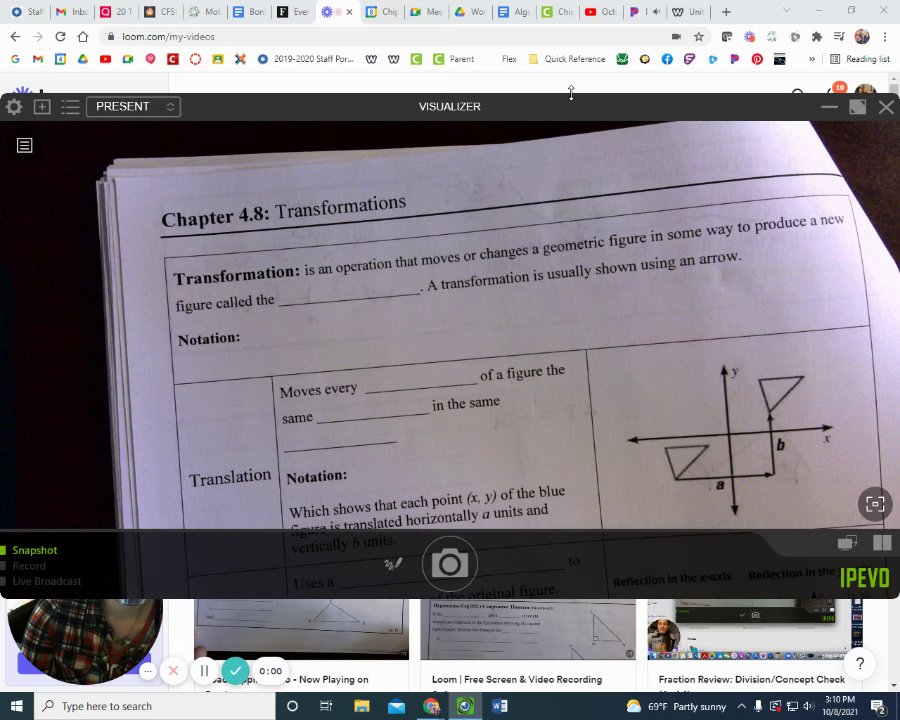The height and width of the screenshot is (720, 900).
Task: Finish the Loom recording with the checkmark
Action: pos(235,671)
